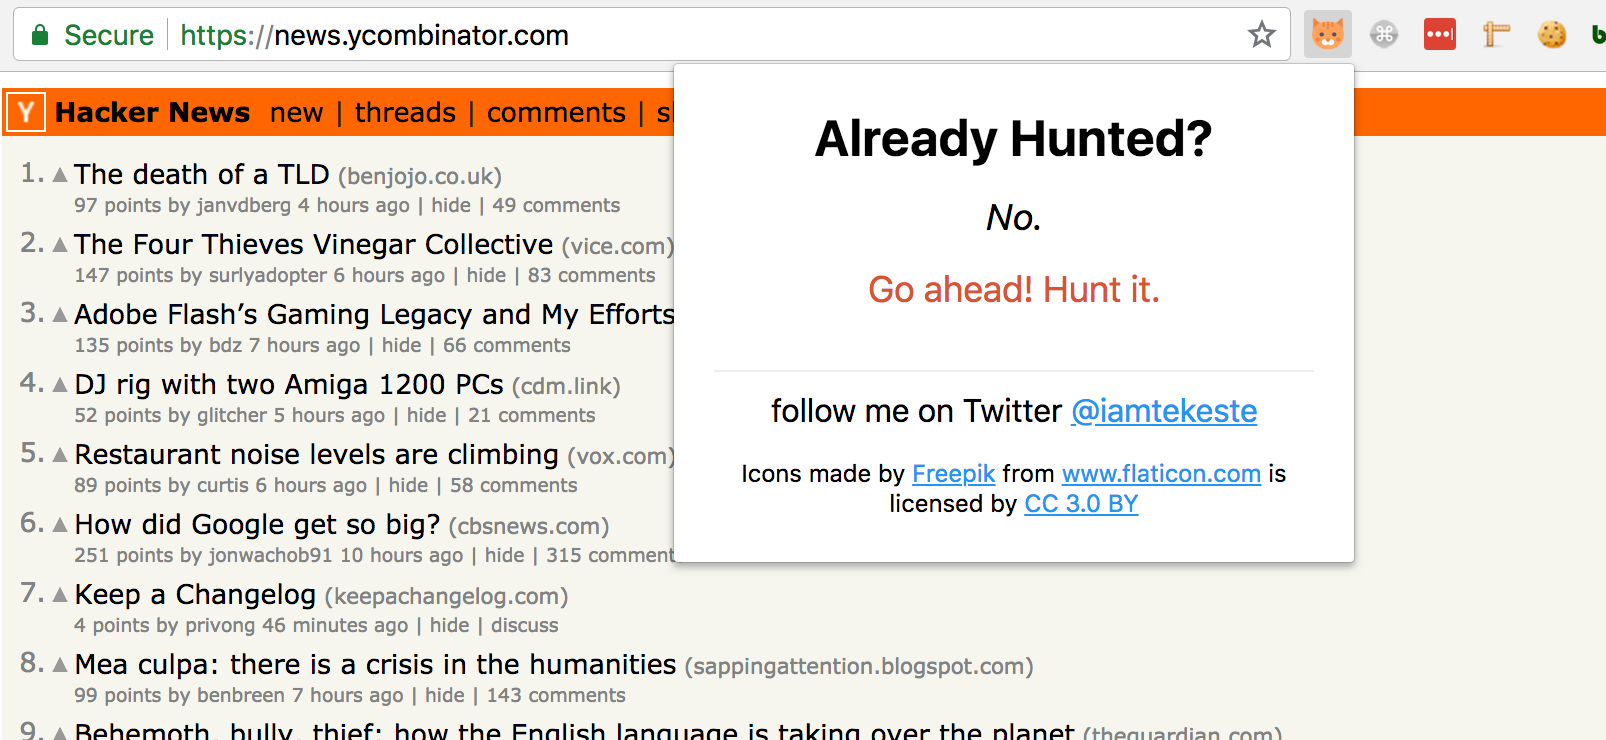Open the 143 comments thread

tap(556, 695)
